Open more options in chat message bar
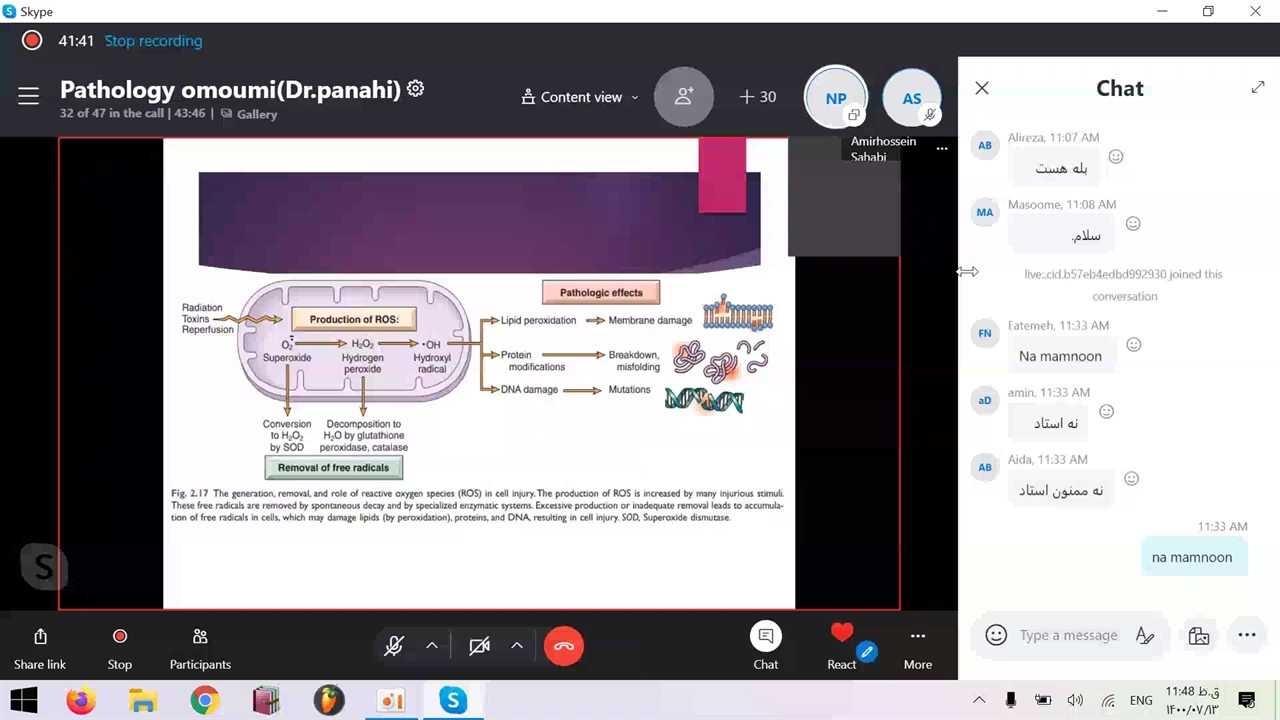 coord(1246,635)
